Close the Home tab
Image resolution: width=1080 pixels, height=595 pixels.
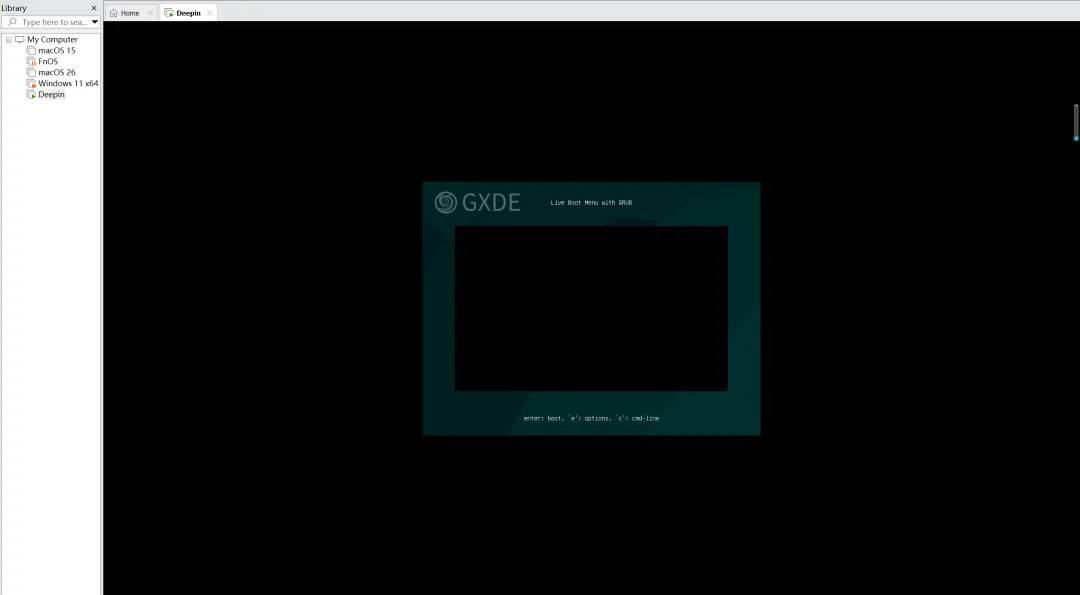[150, 13]
